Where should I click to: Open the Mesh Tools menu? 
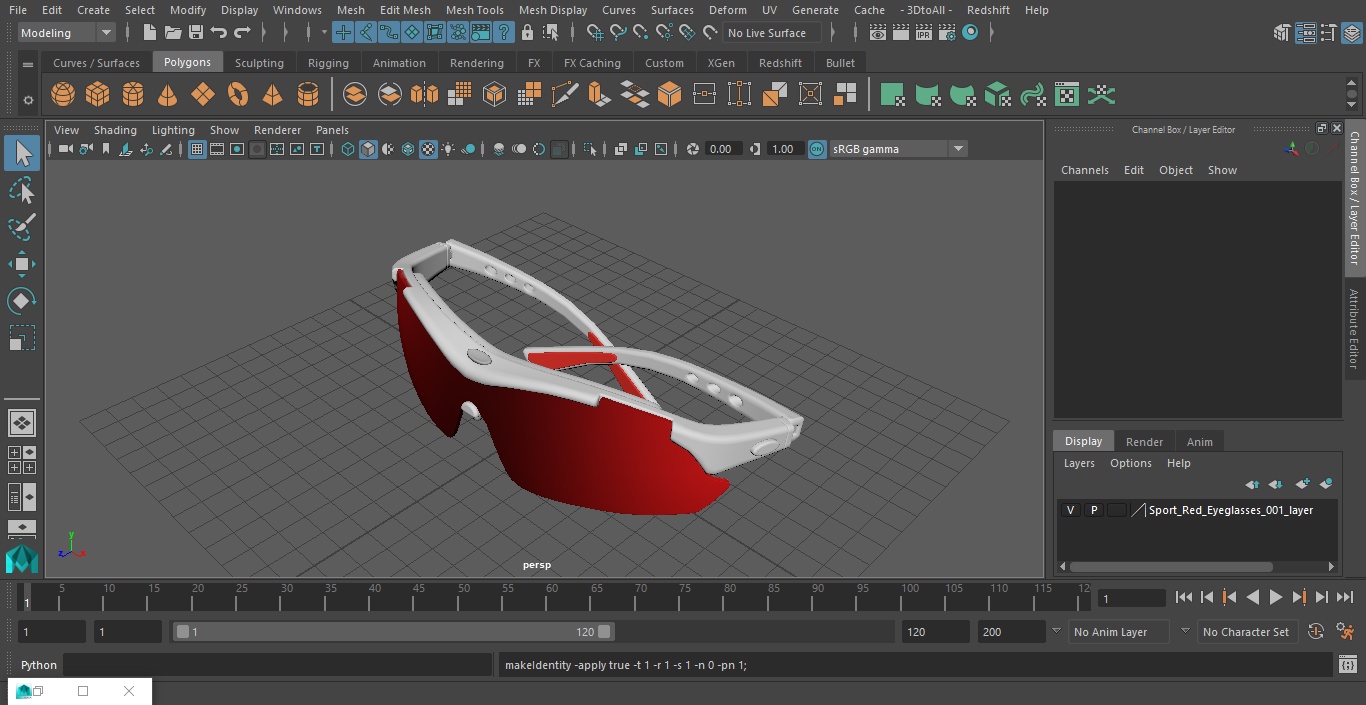pos(474,10)
